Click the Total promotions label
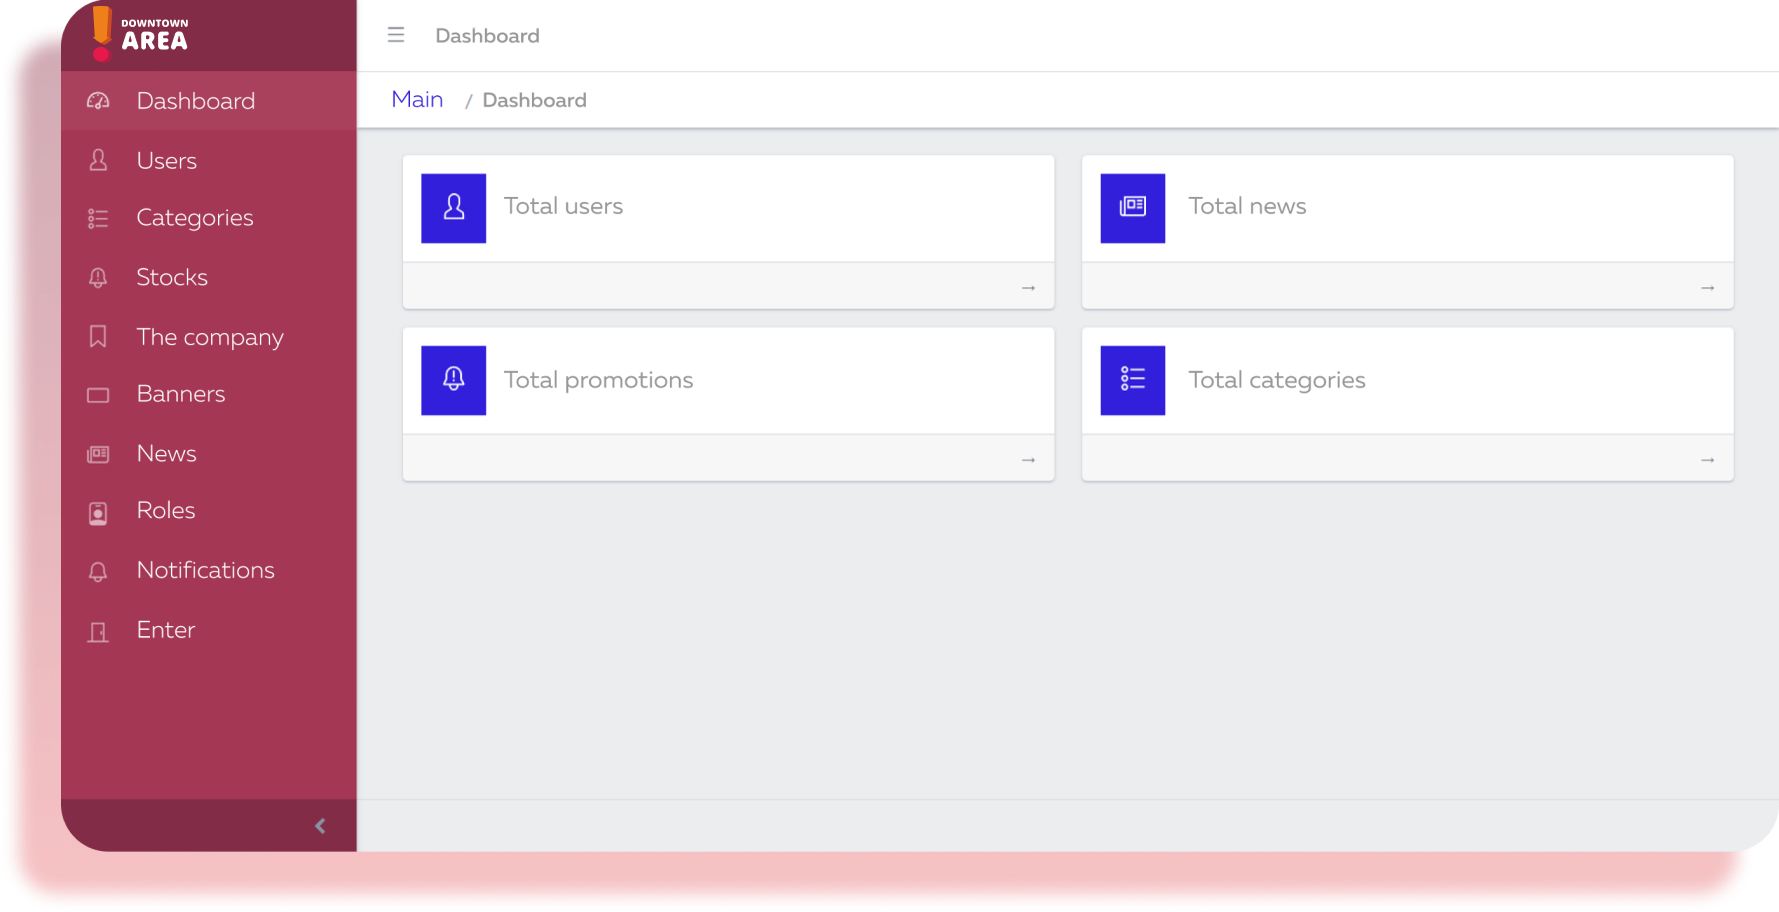Viewport: 1779px width, 912px height. (x=598, y=380)
